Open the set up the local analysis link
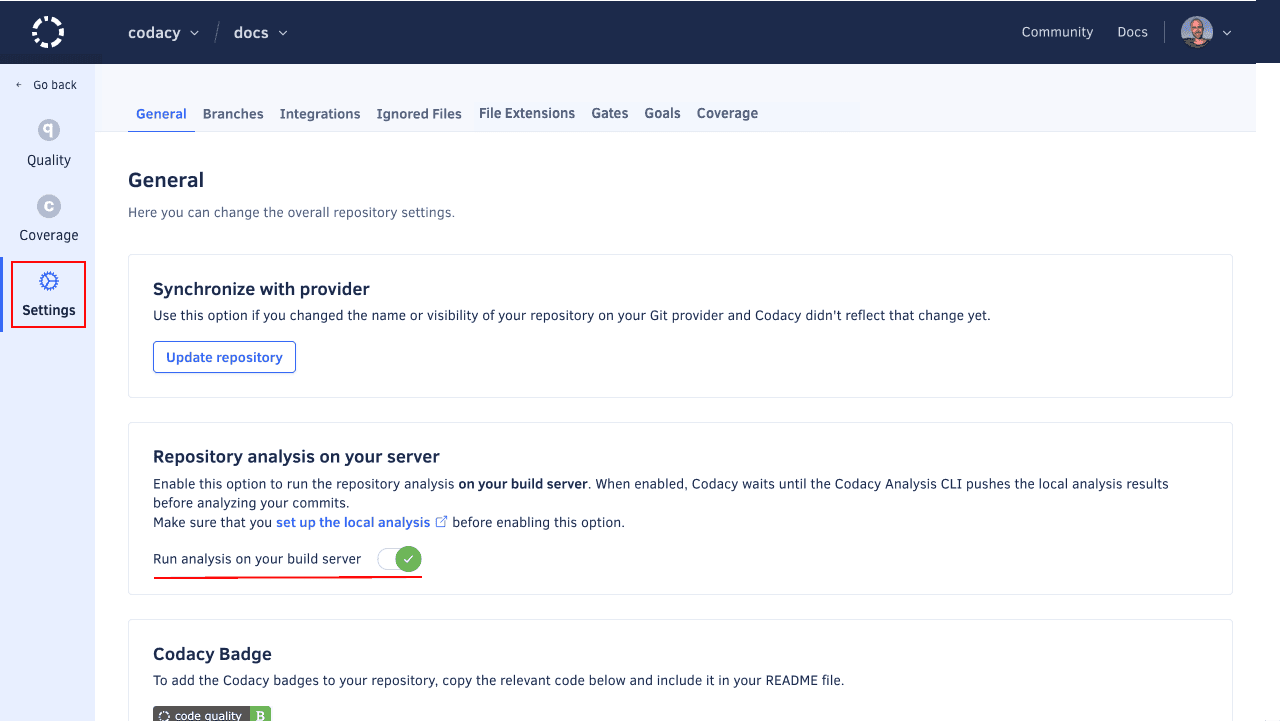The width and height of the screenshot is (1280, 721). click(x=355, y=521)
